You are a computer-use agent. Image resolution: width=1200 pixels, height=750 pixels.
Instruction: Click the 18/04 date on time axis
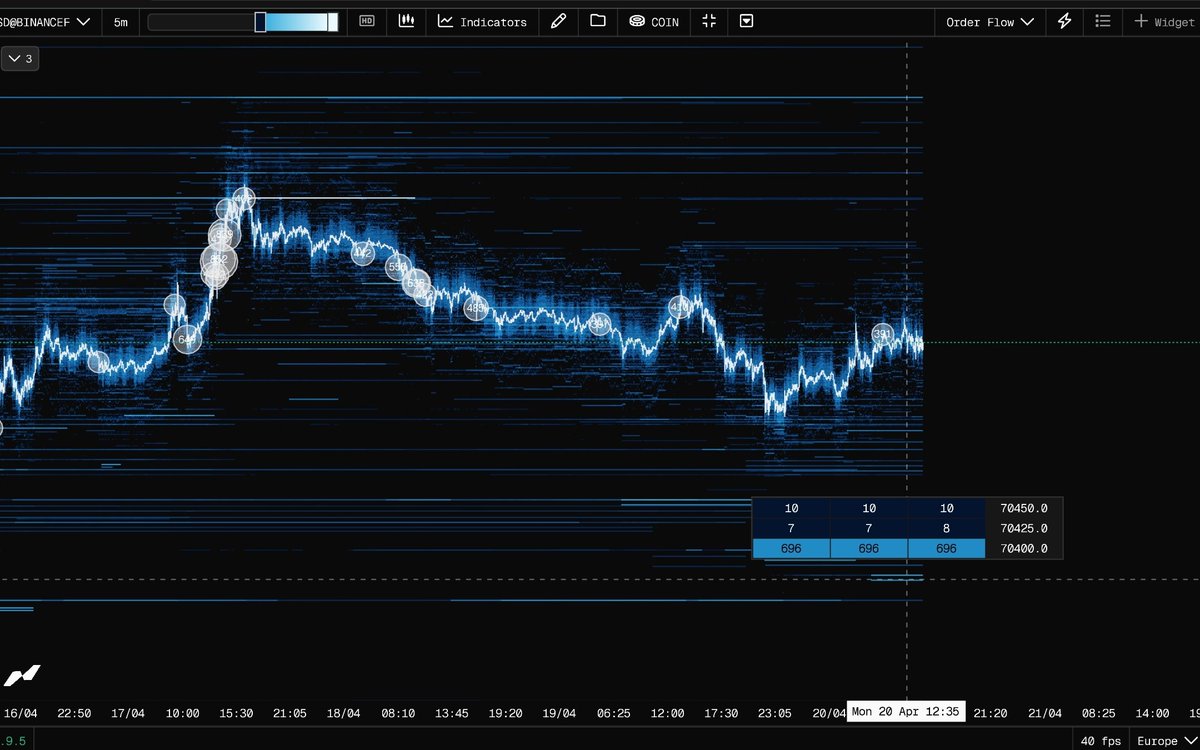pyautogui.click(x=343, y=713)
